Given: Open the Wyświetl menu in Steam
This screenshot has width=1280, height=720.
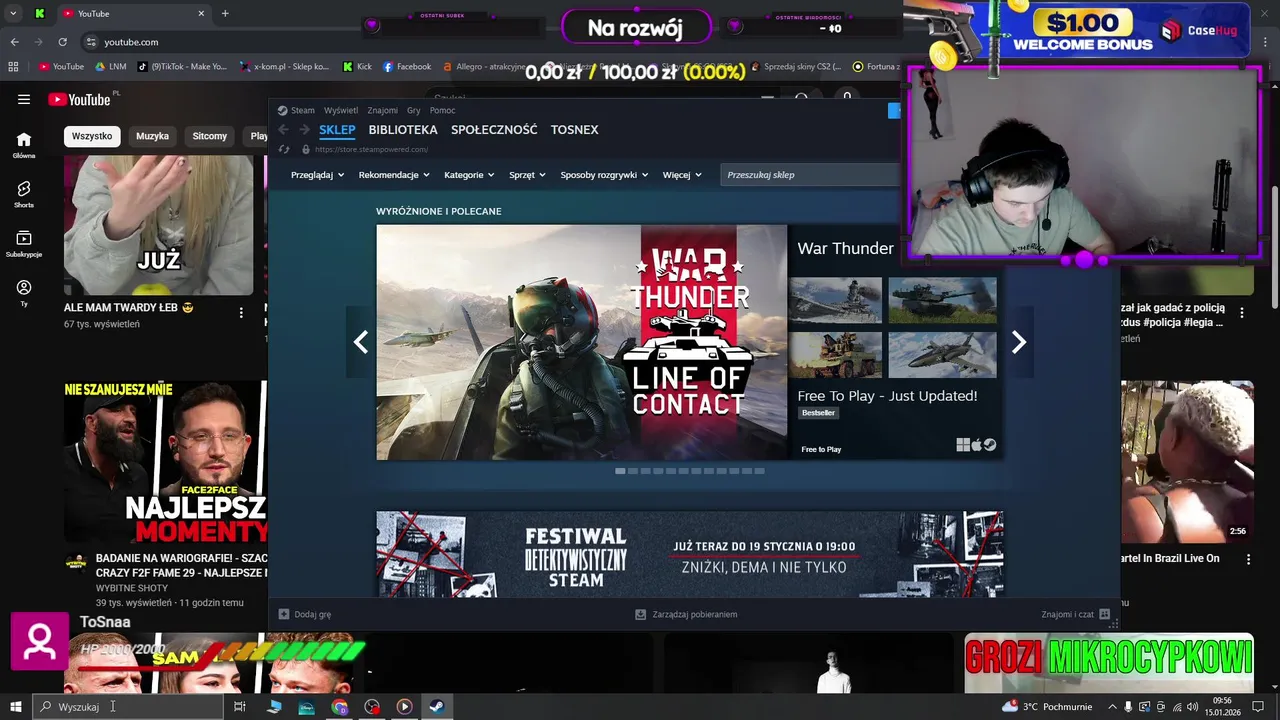Looking at the screenshot, I should pos(341,110).
